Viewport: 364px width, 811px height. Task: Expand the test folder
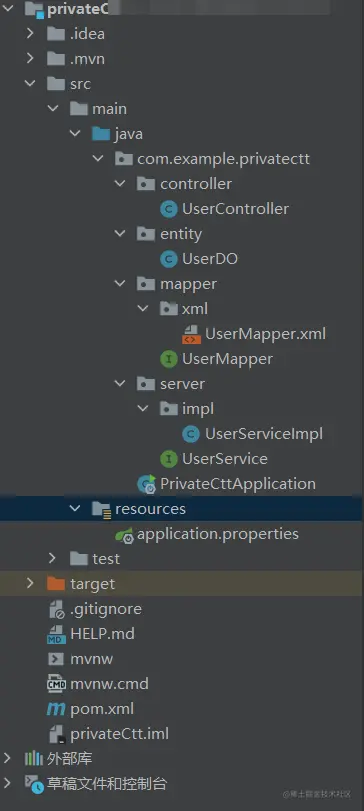[x=52, y=559]
